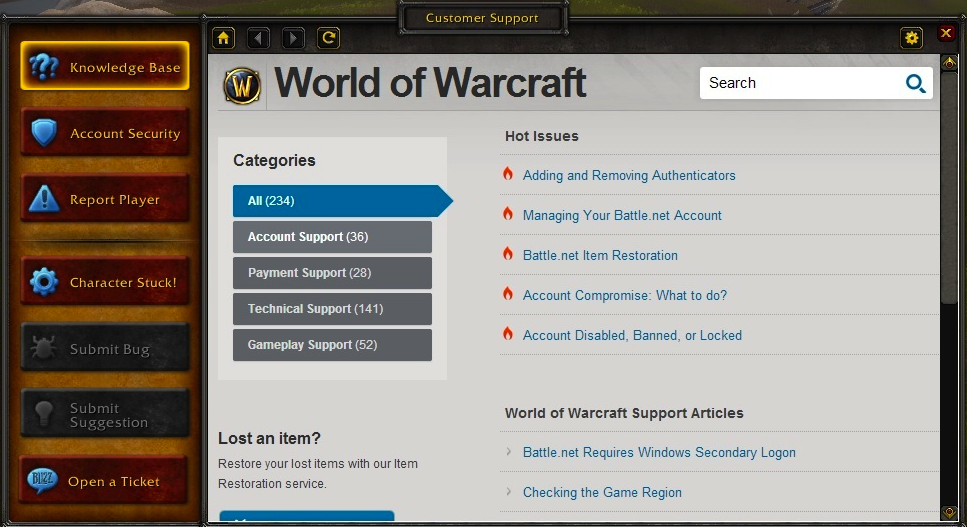
Task: Click flame icon beside Adding and Removing Authenticators
Action: coord(508,174)
